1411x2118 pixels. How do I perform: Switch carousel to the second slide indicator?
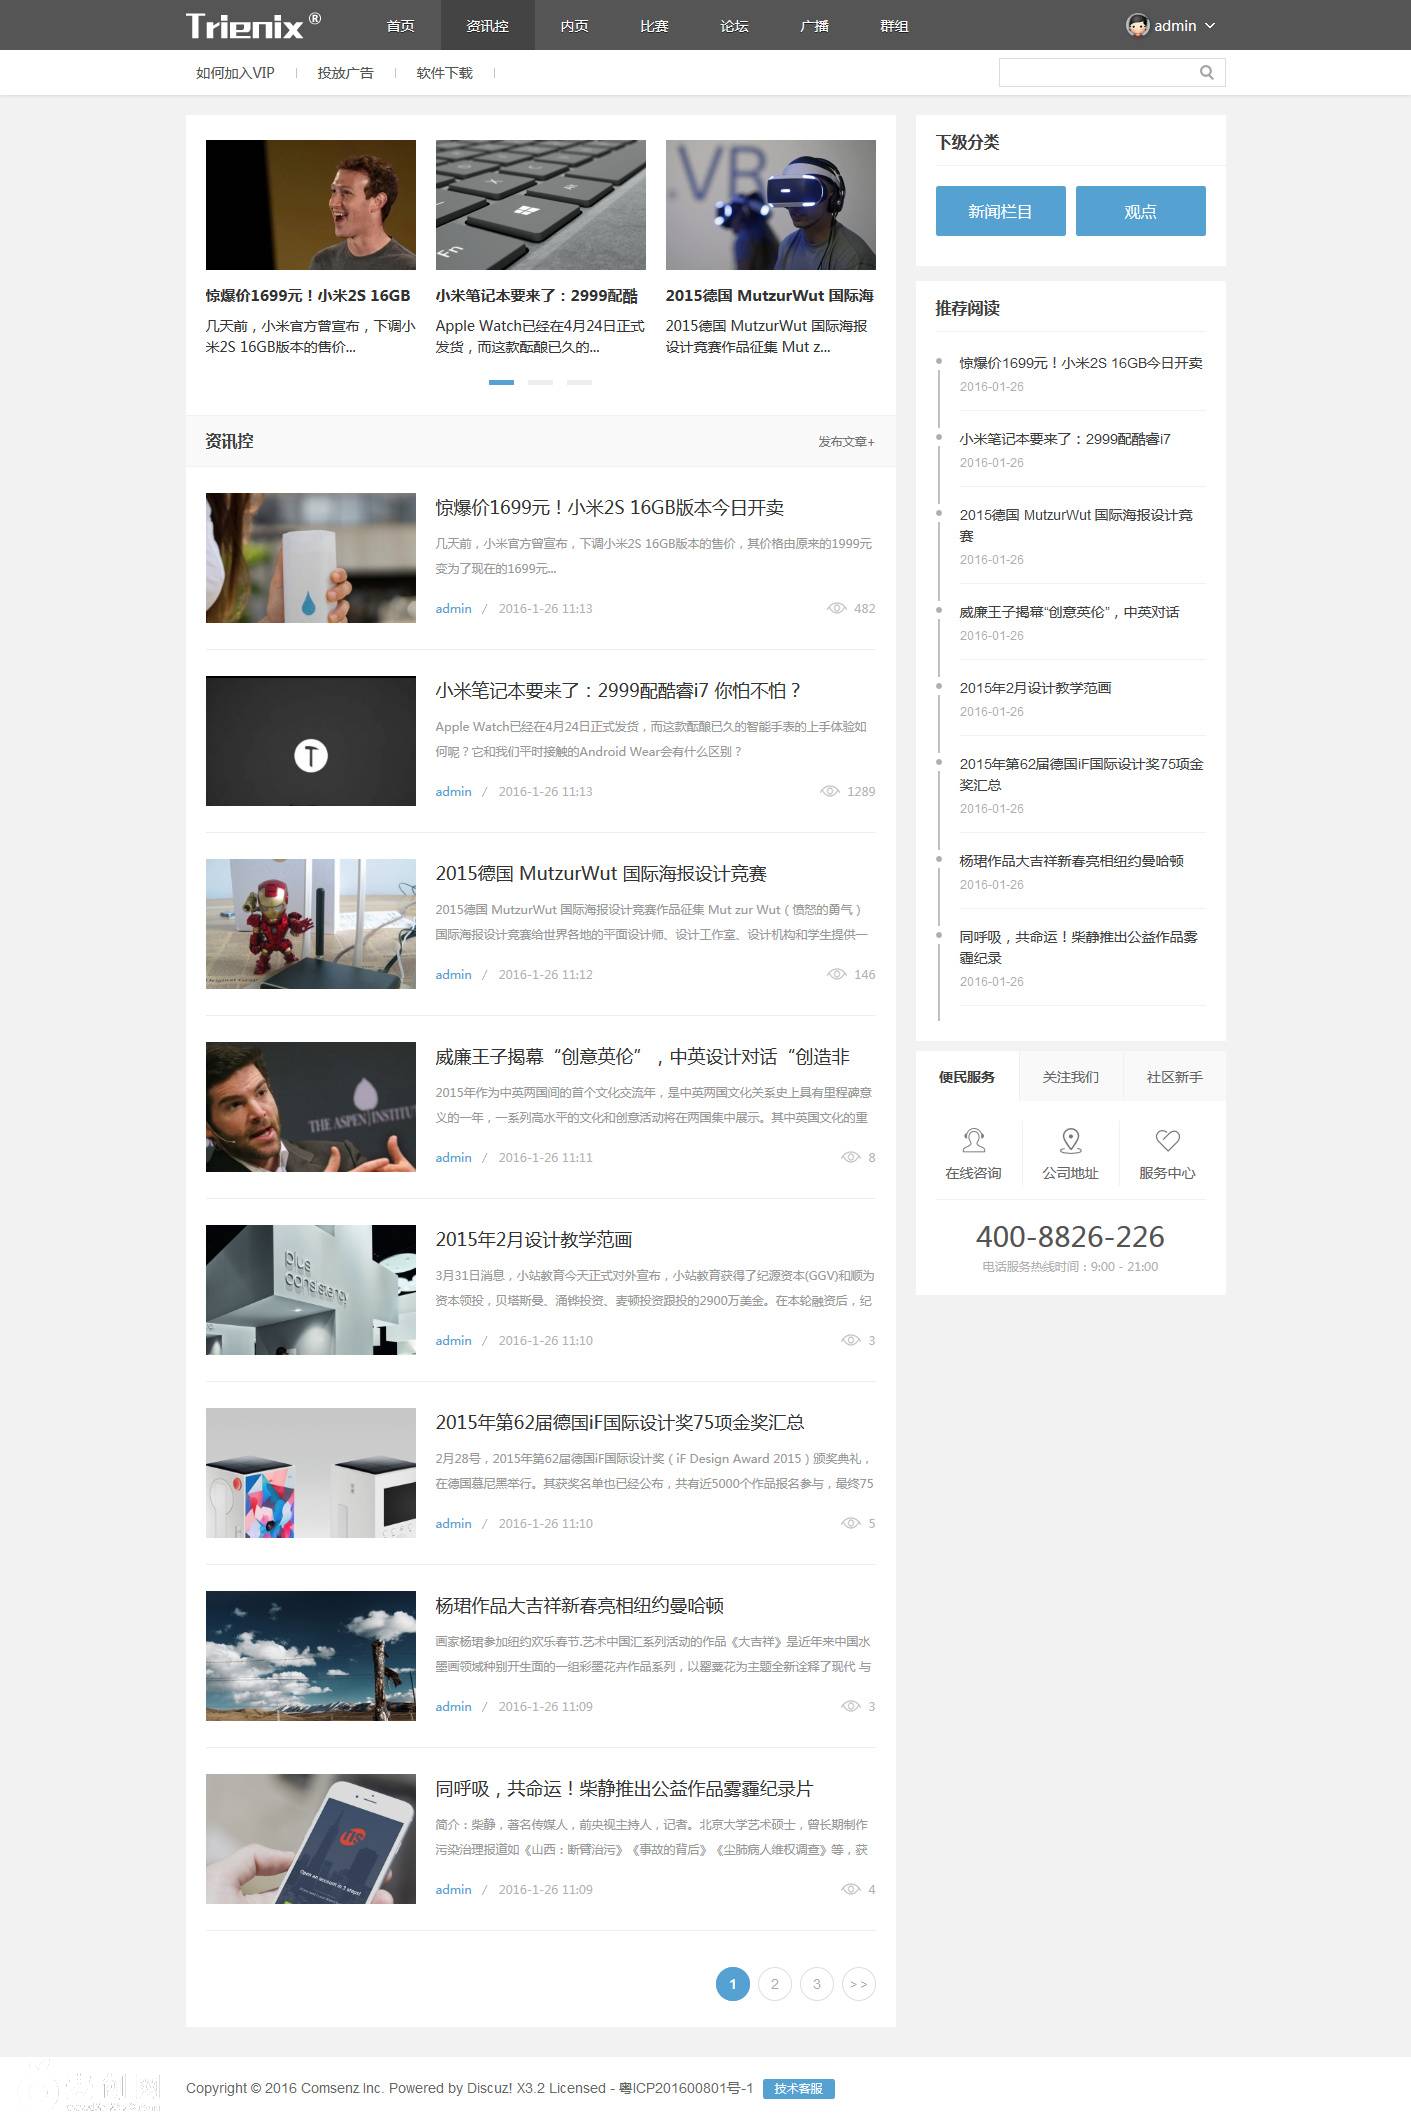(x=540, y=382)
